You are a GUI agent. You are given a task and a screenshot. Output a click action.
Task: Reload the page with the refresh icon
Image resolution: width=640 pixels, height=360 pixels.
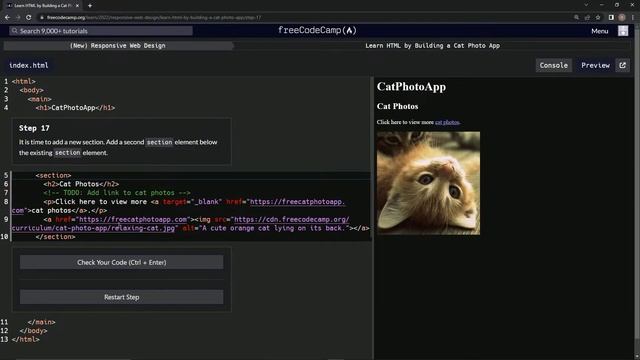[29, 18]
